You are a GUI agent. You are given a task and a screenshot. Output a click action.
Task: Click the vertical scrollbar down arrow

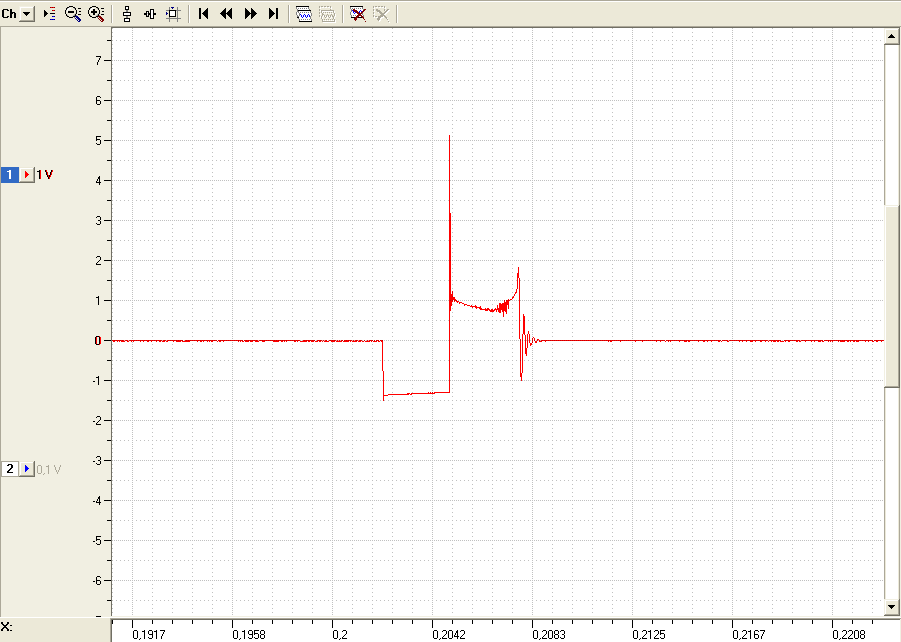[891, 606]
